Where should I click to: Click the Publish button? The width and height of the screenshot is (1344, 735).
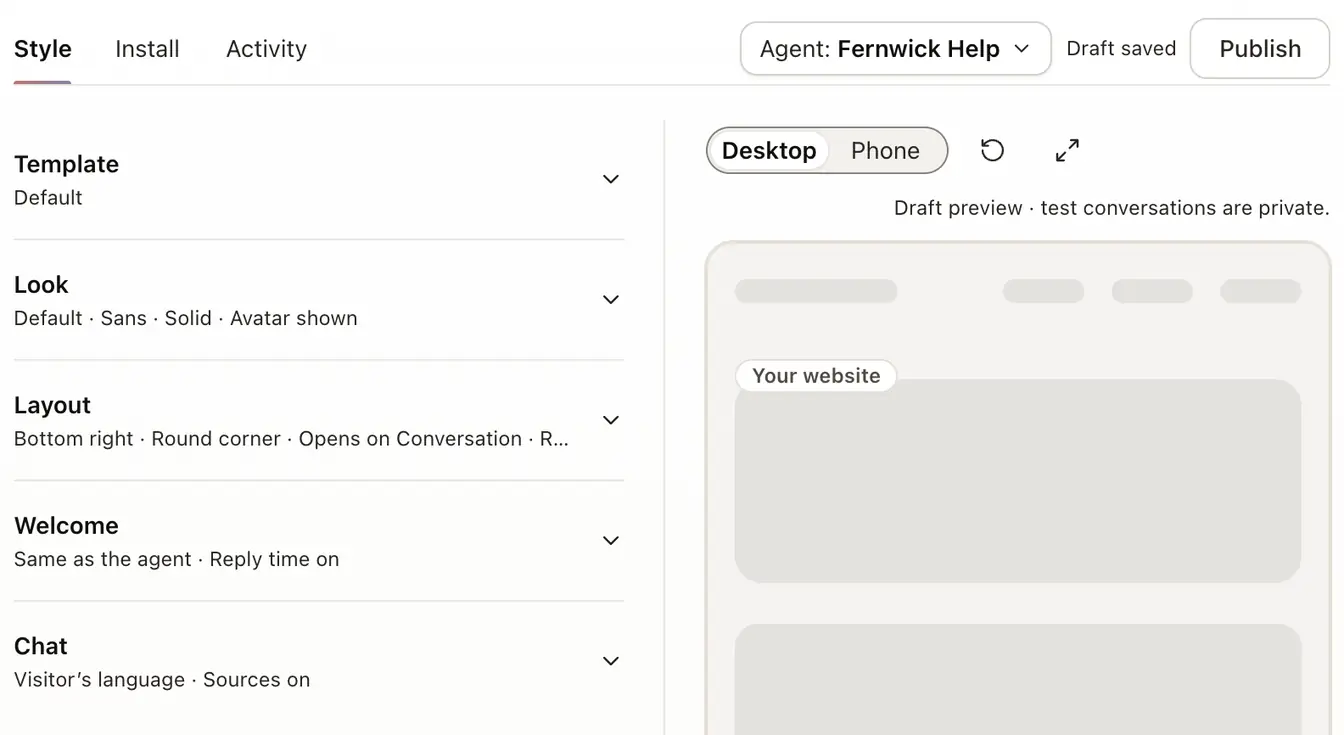(x=1260, y=49)
